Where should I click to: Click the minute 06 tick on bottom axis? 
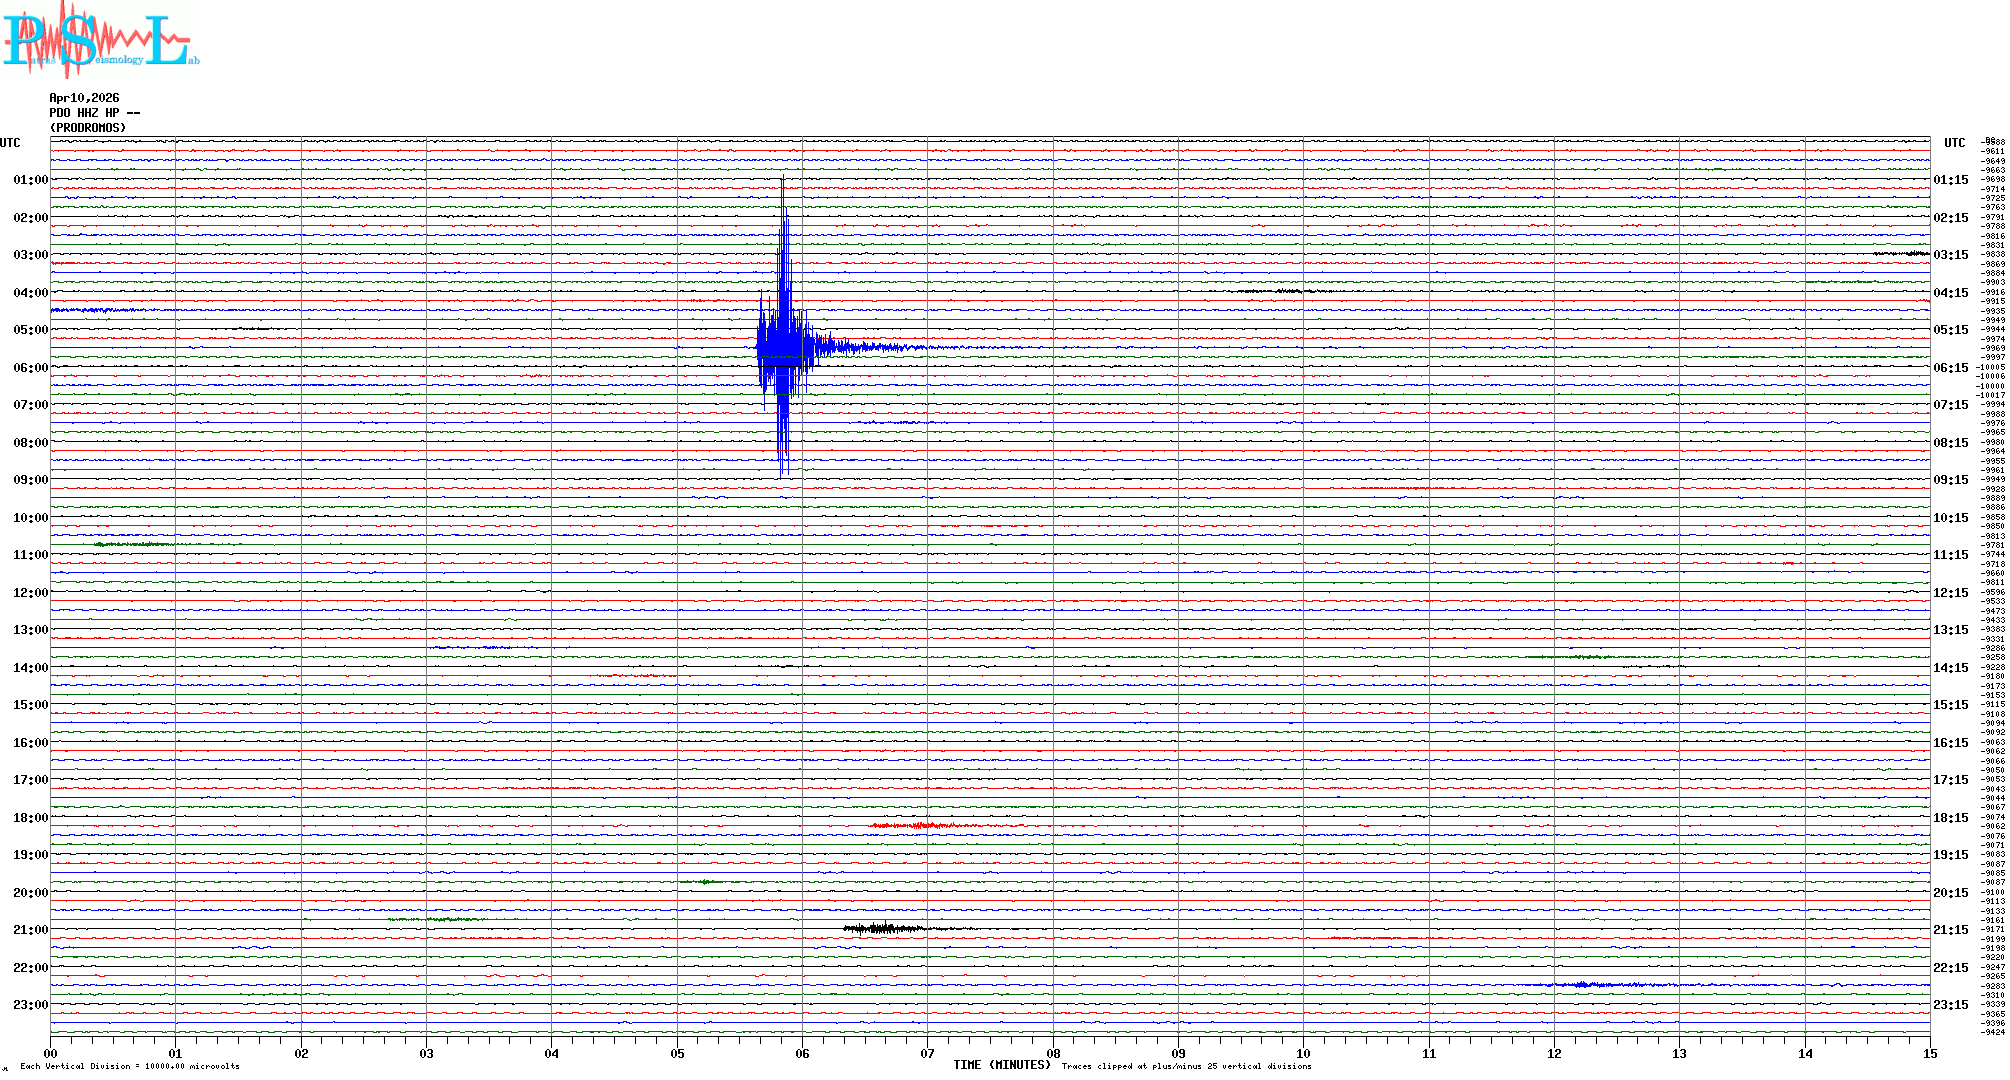tap(802, 1053)
